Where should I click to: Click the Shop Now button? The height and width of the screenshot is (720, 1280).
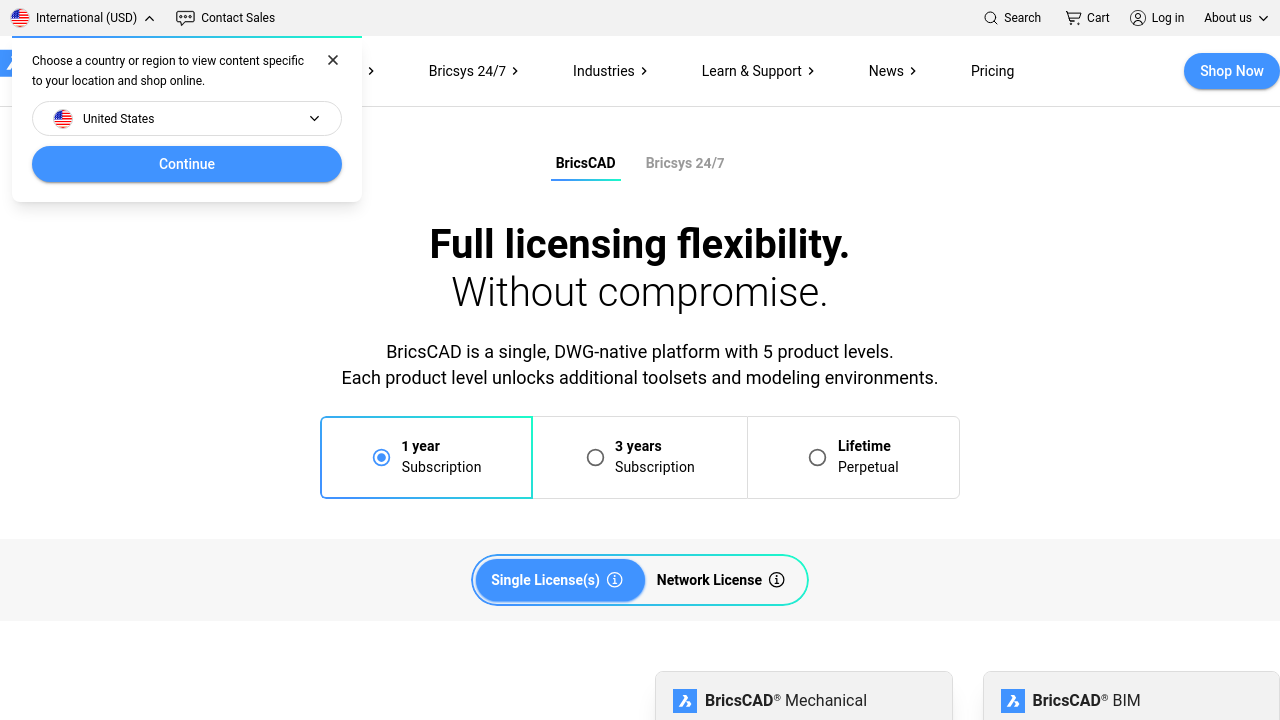pos(1231,71)
